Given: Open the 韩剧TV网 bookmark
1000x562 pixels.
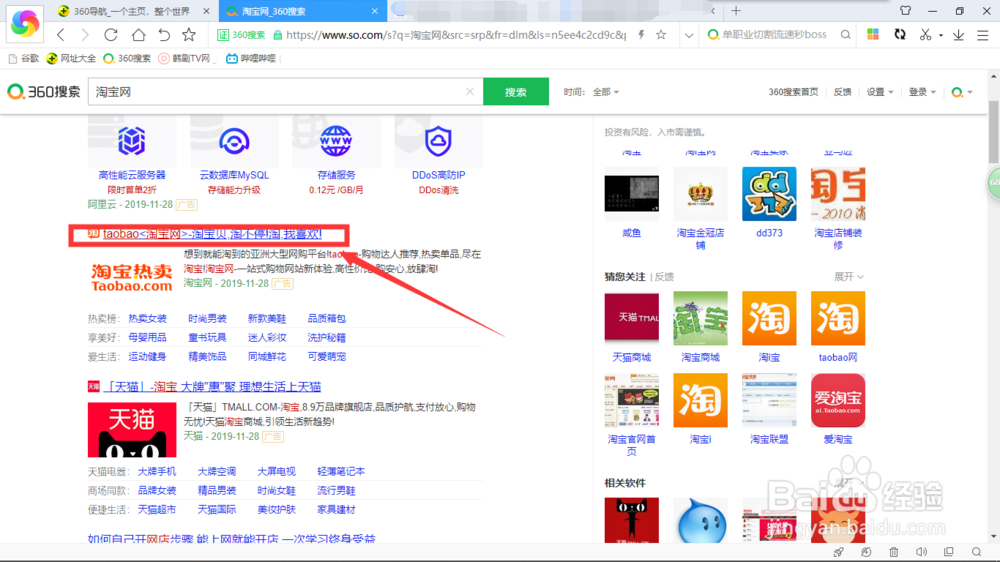Looking at the screenshot, I should click(184, 58).
